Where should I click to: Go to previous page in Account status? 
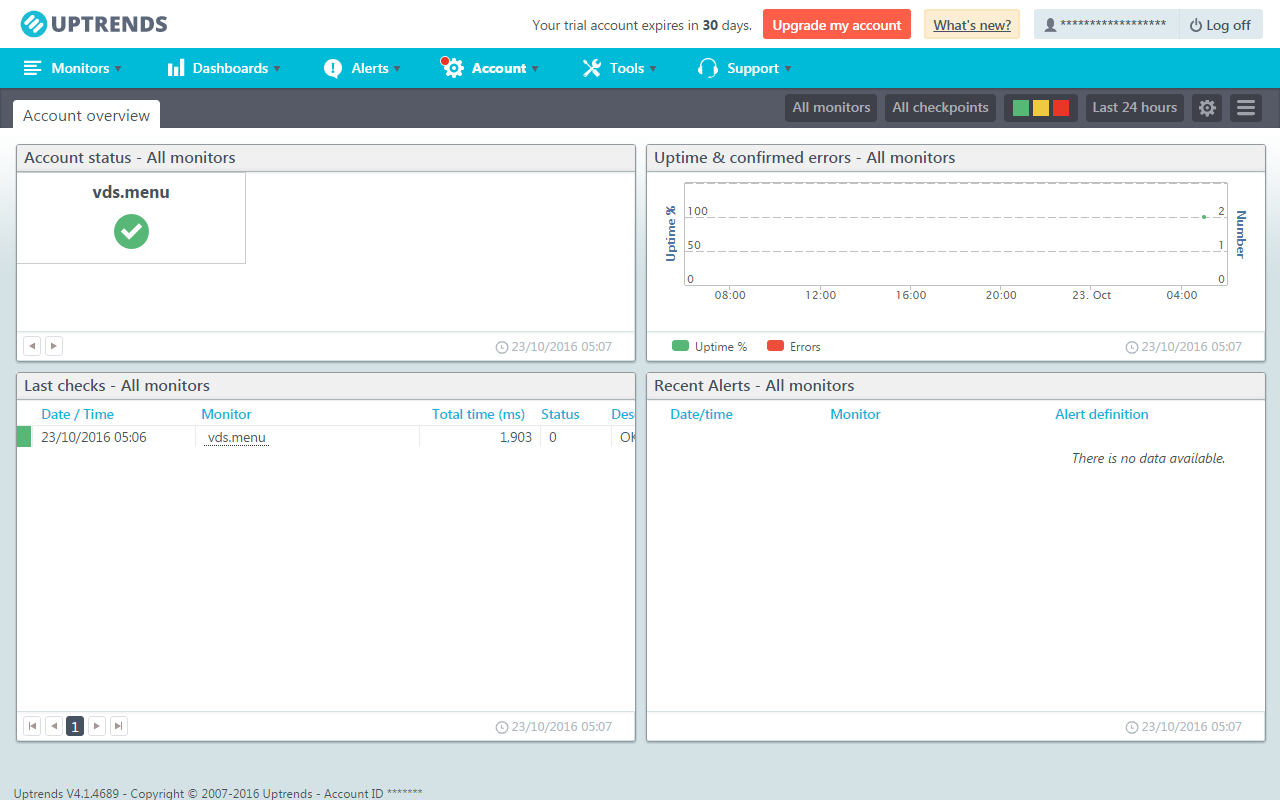pos(32,346)
